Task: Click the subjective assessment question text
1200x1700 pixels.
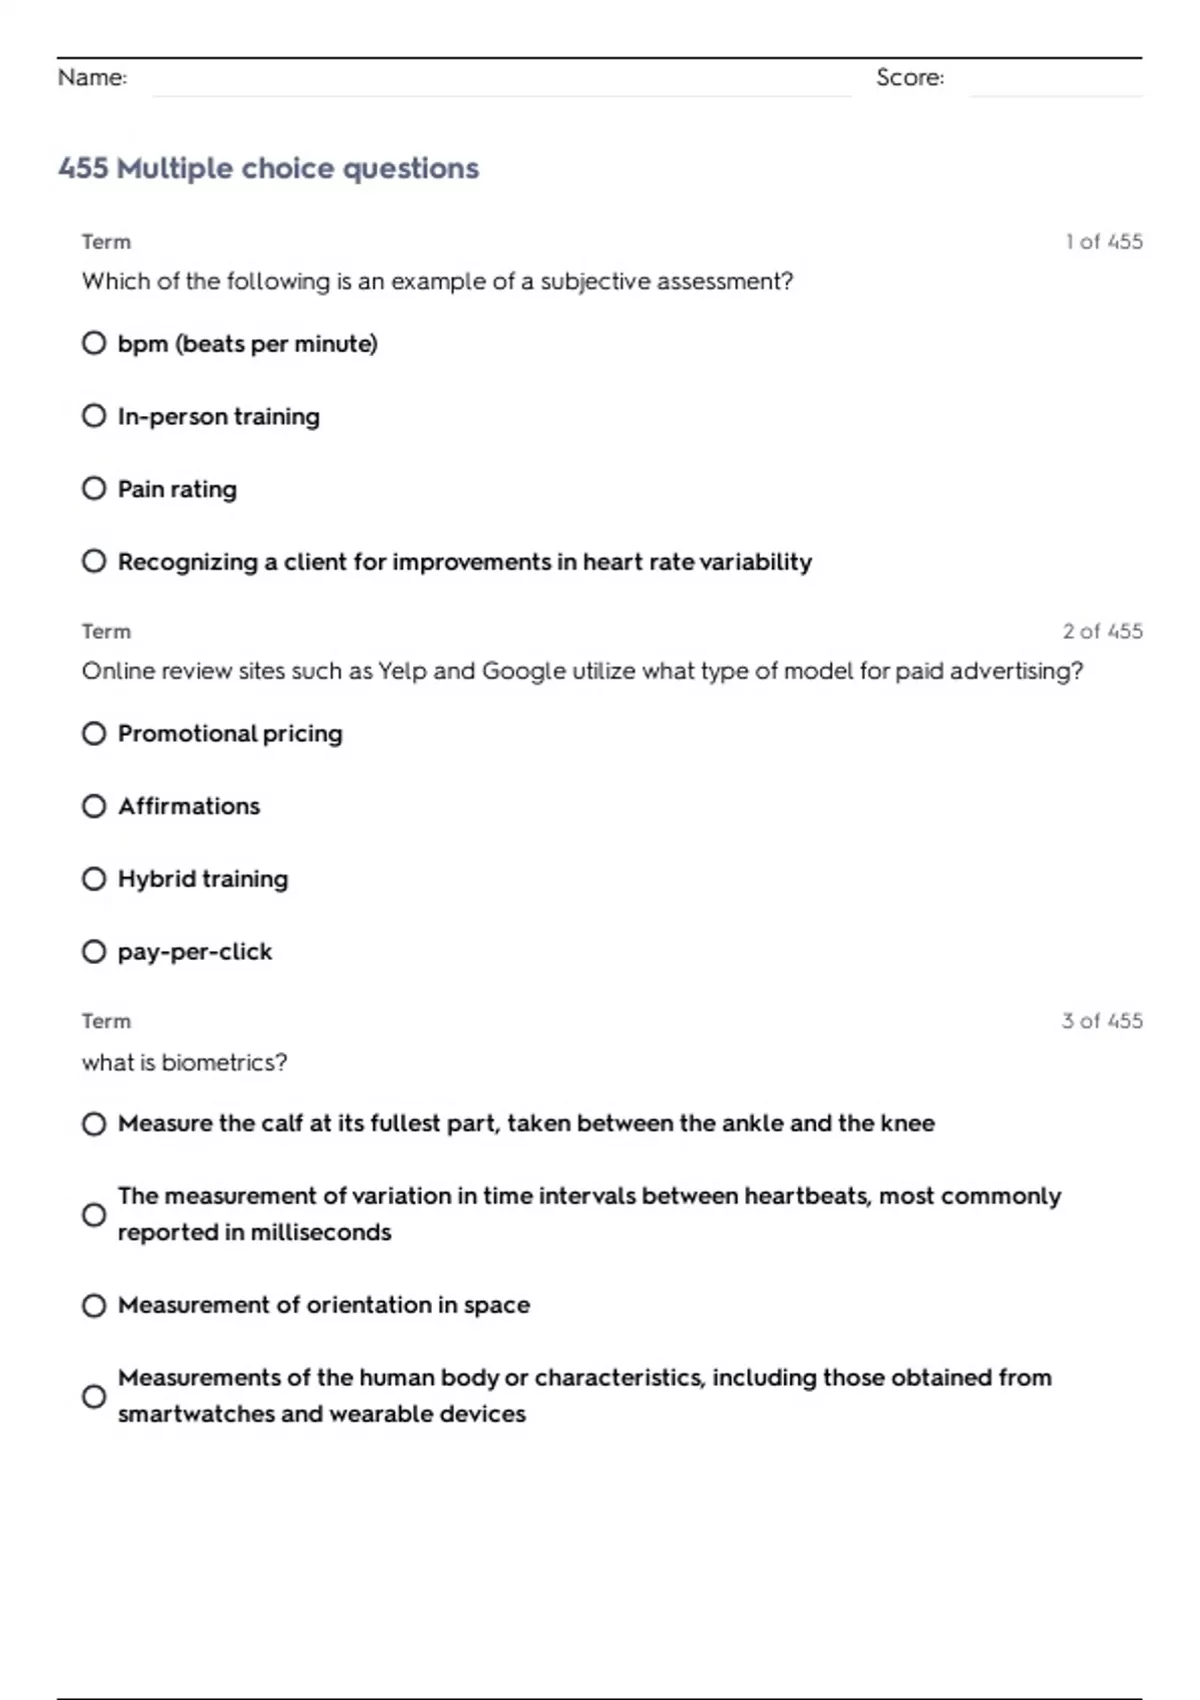Action: coord(437,282)
